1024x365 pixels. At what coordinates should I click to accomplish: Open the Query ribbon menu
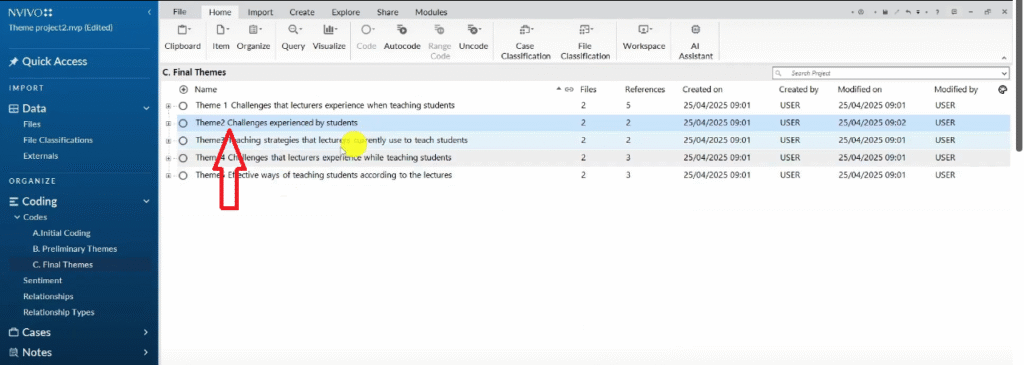click(x=293, y=38)
